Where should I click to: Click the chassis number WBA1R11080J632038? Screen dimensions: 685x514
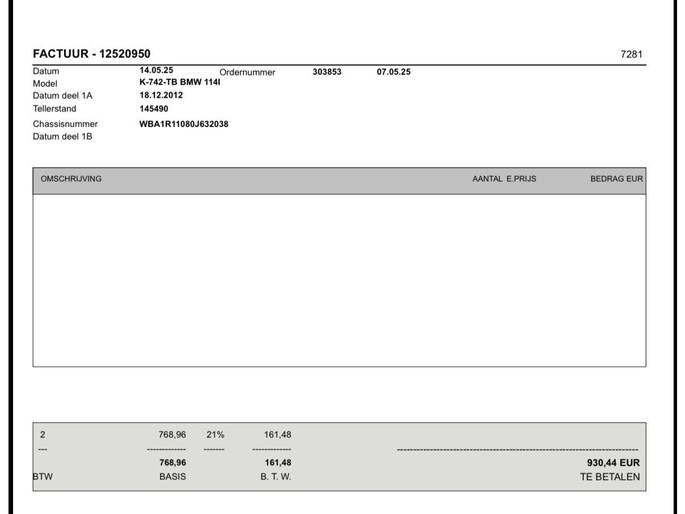184,124
